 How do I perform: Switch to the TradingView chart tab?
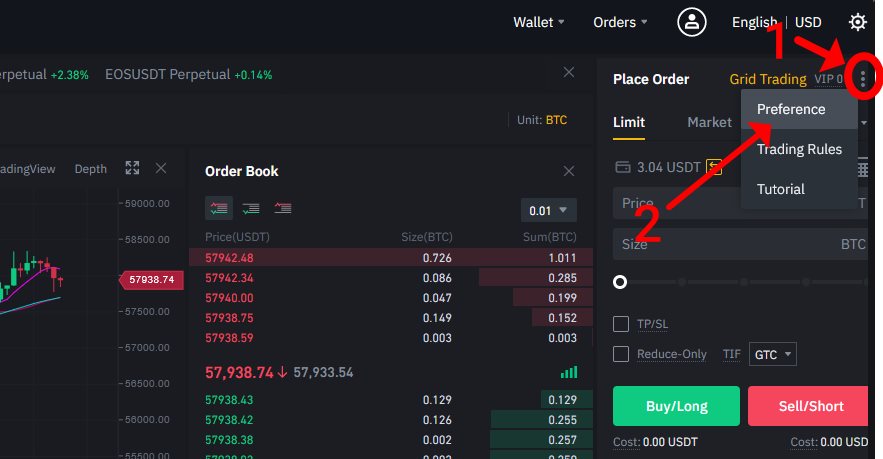point(28,169)
